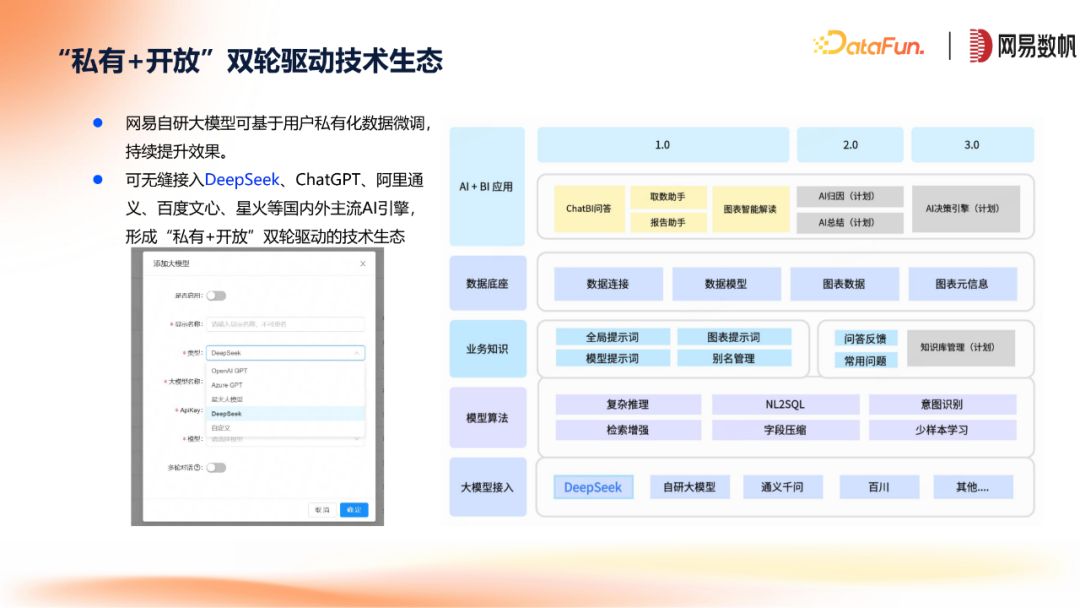Screen dimensions: 1080x608
Task: Click the 字段压缩 box
Action: (x=785, y=430)
